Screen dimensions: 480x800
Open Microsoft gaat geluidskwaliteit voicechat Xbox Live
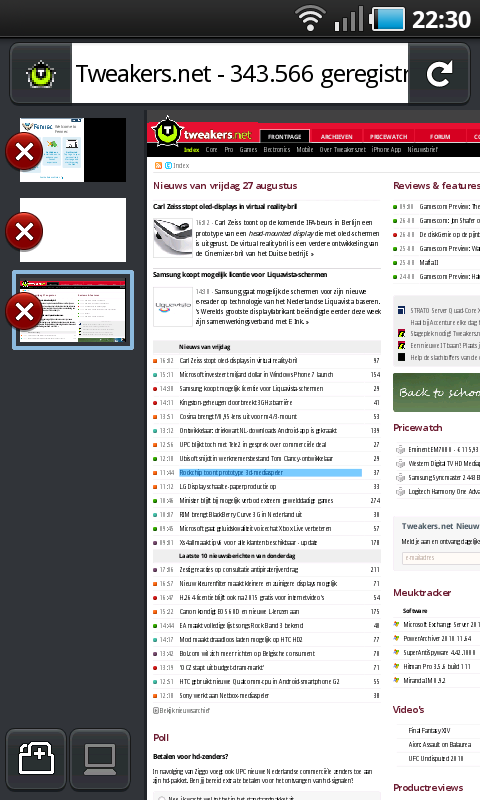point(255,529)
